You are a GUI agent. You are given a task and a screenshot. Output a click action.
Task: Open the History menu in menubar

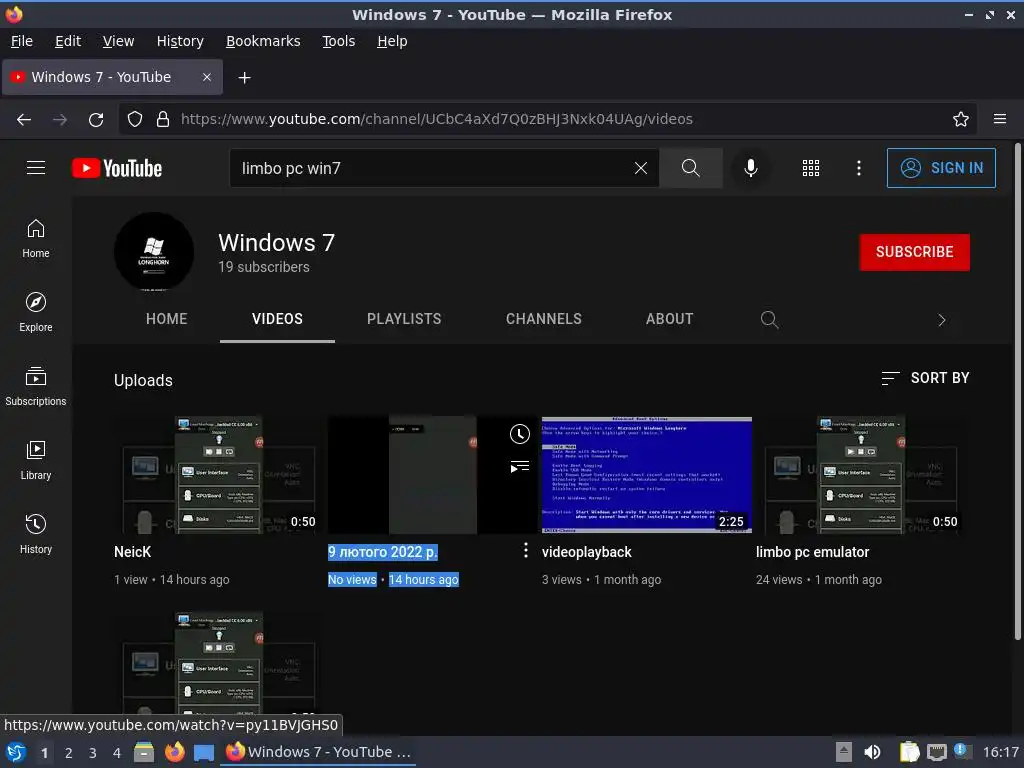click(180, 41)
